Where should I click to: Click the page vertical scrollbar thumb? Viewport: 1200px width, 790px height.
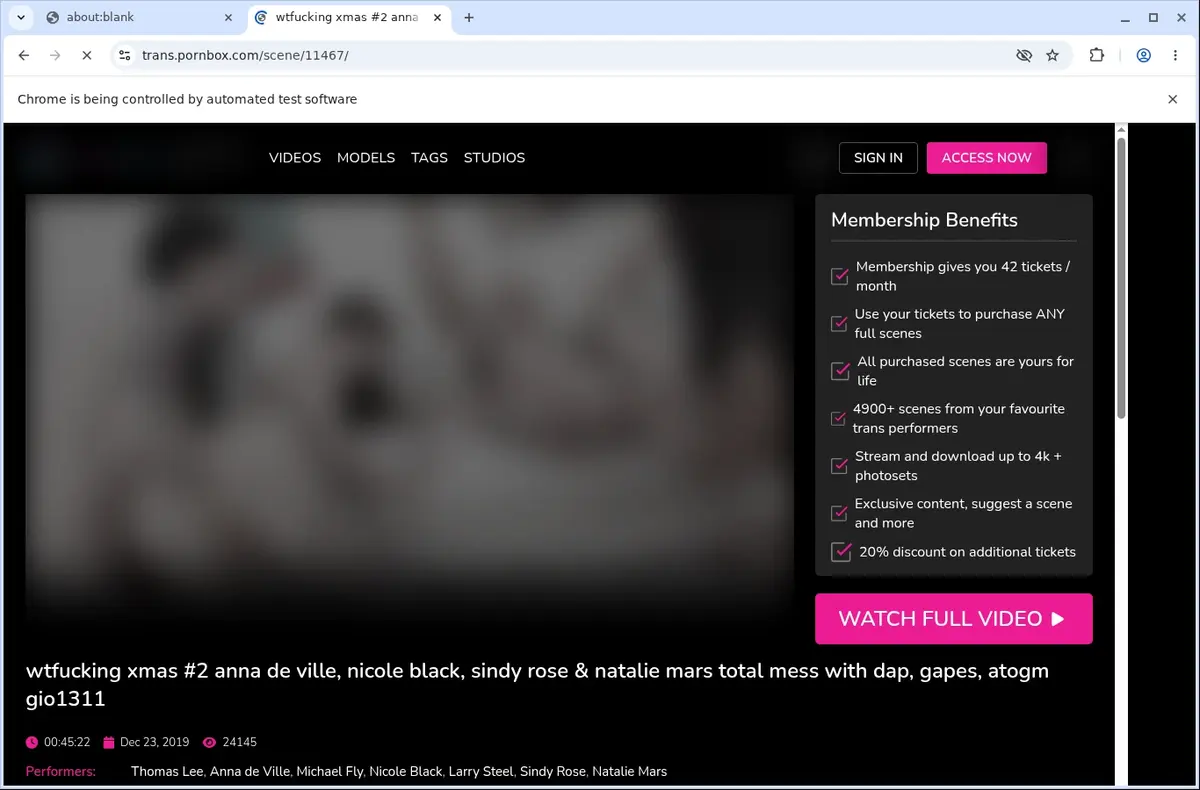(x=1121, y=278)
